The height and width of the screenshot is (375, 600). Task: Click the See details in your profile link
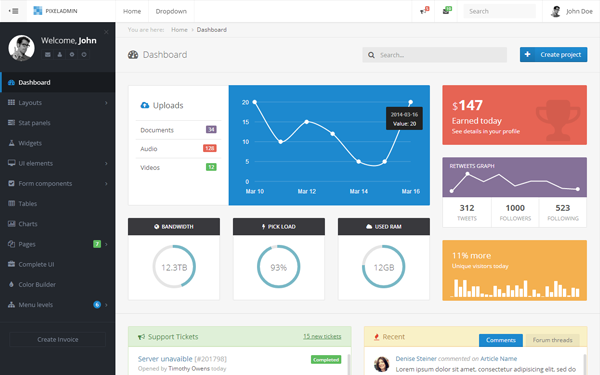(x=486, y=131)
